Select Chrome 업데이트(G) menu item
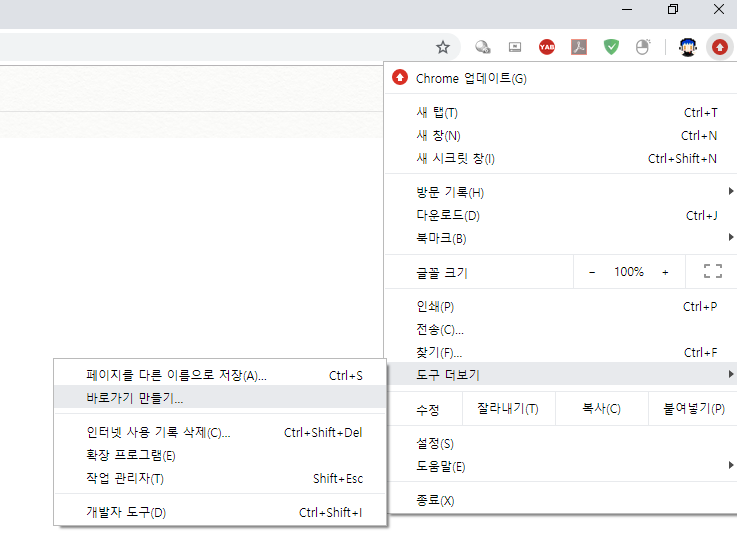 [x=560, y=78]
